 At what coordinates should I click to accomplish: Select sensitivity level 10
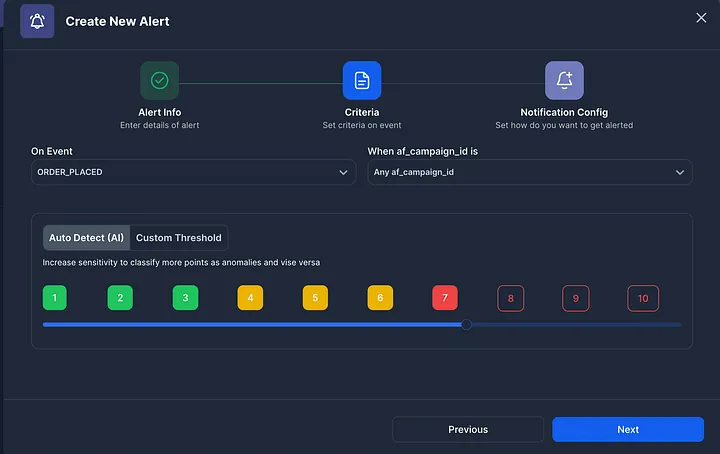pyautogui.click(x=643, y=298)
